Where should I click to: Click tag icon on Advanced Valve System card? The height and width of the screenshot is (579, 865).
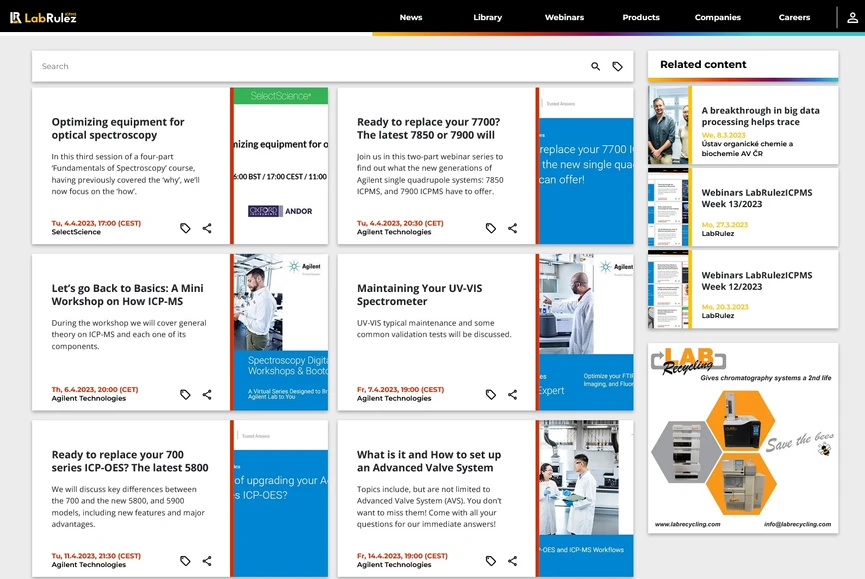490,561
